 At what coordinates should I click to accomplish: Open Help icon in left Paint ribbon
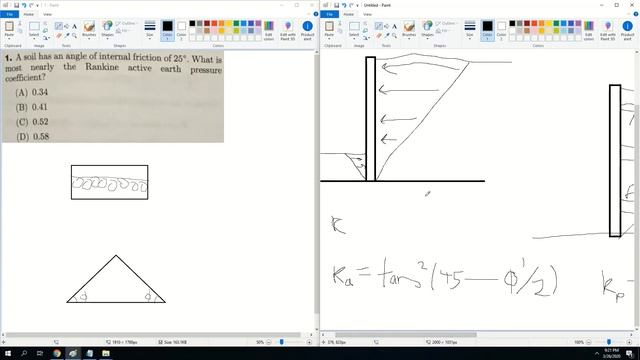[316, 14]
